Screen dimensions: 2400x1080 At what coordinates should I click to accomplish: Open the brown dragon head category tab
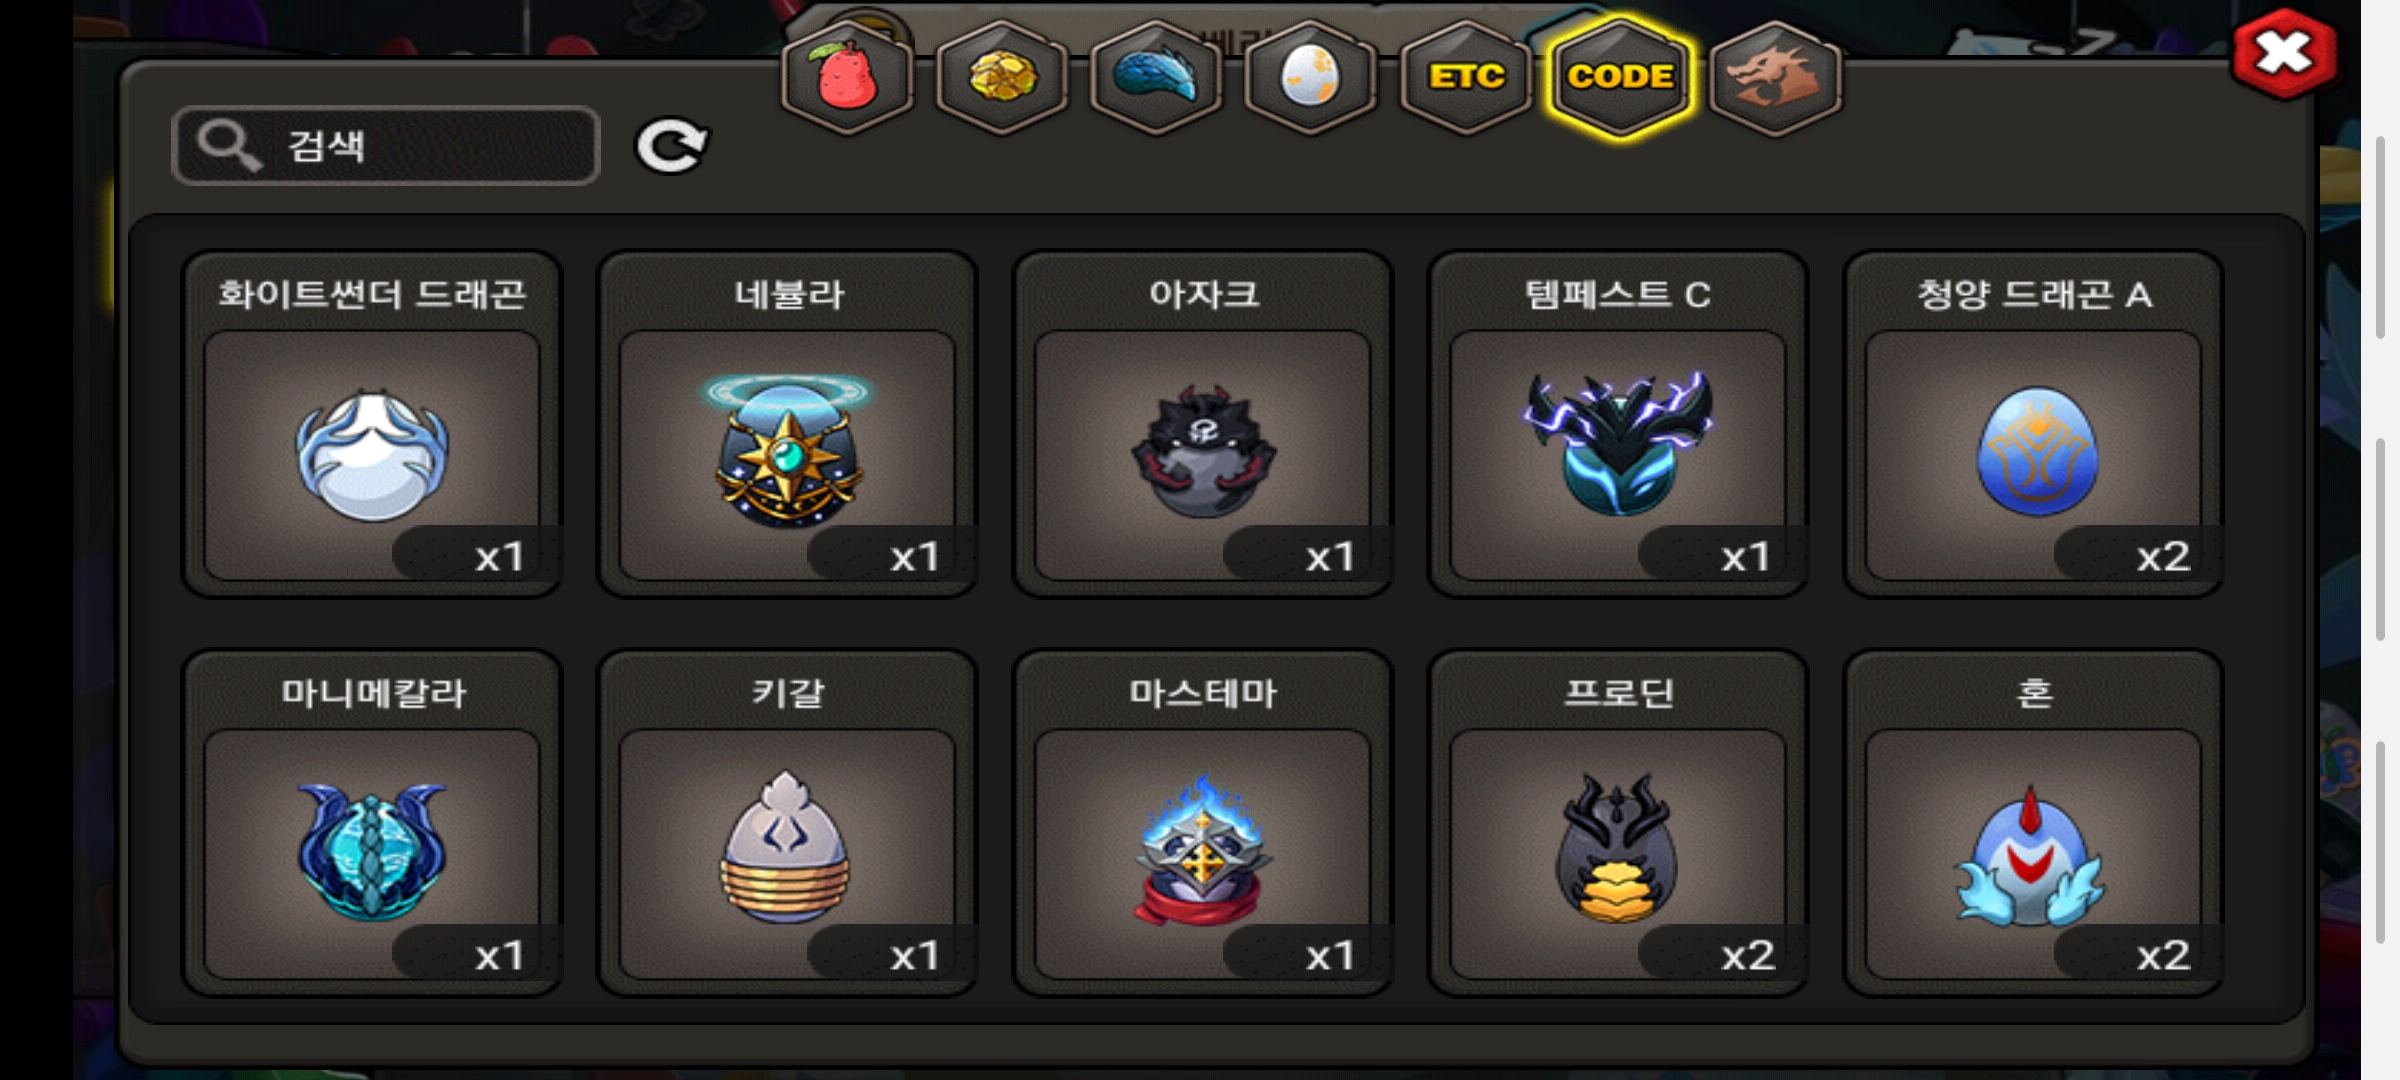point(1775,77)
